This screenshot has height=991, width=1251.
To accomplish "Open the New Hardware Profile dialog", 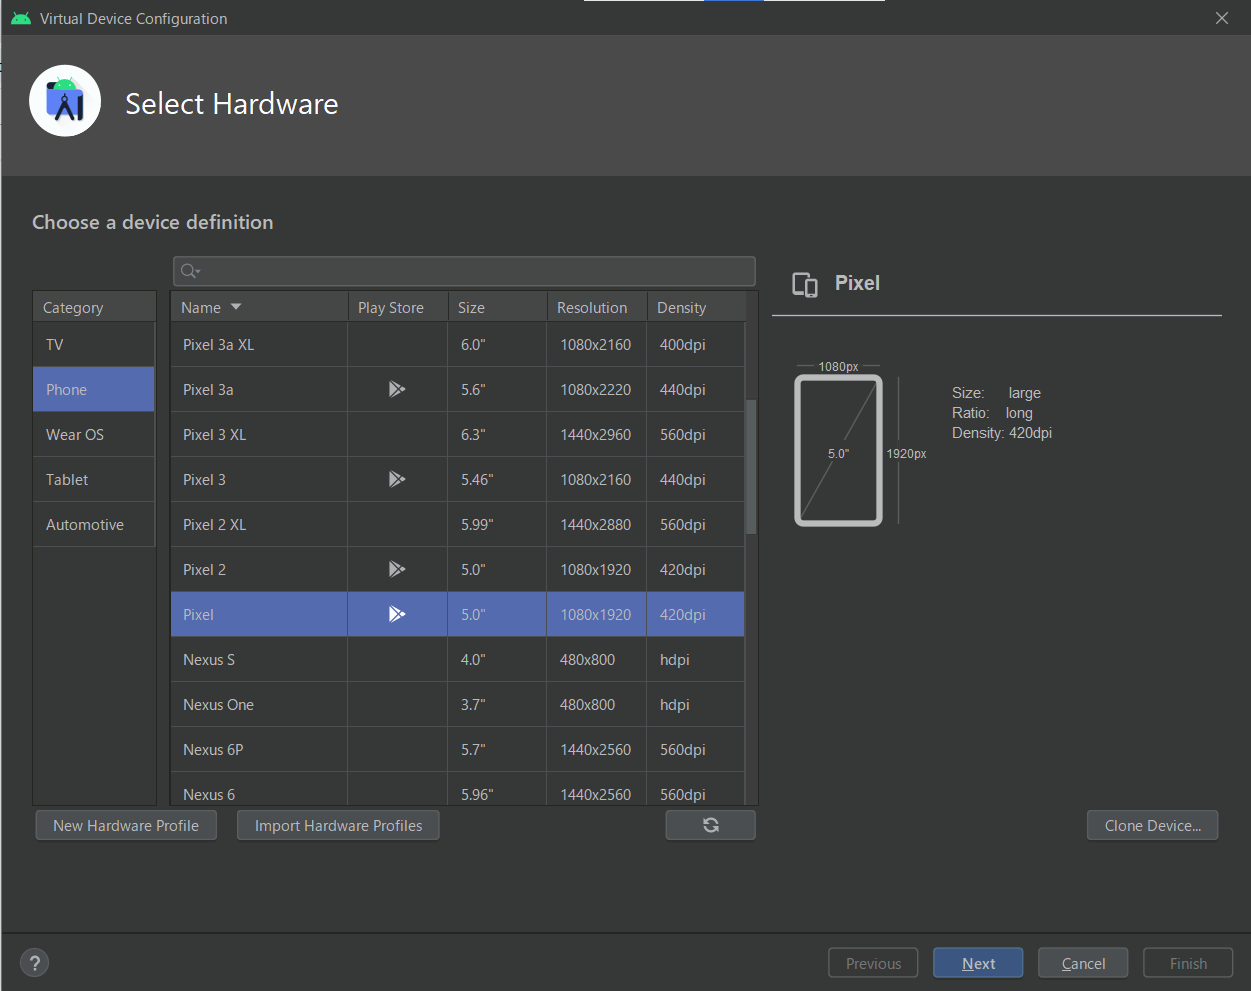I will pos(126,825).
